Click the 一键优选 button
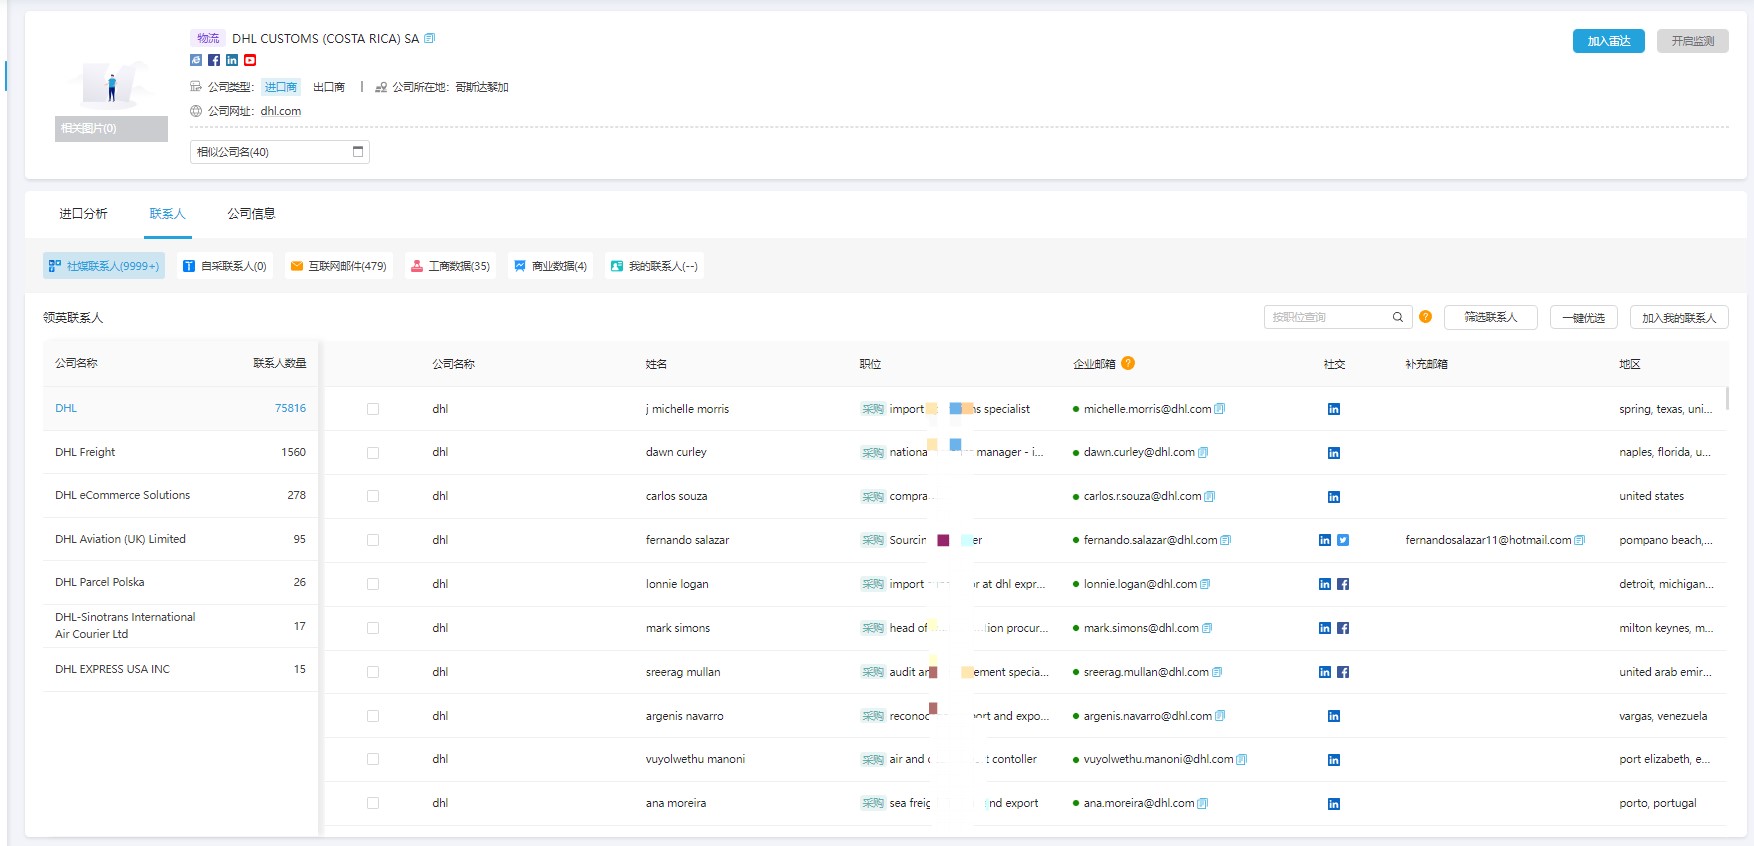1754x846 pixels. click(x=1584, y=317)
